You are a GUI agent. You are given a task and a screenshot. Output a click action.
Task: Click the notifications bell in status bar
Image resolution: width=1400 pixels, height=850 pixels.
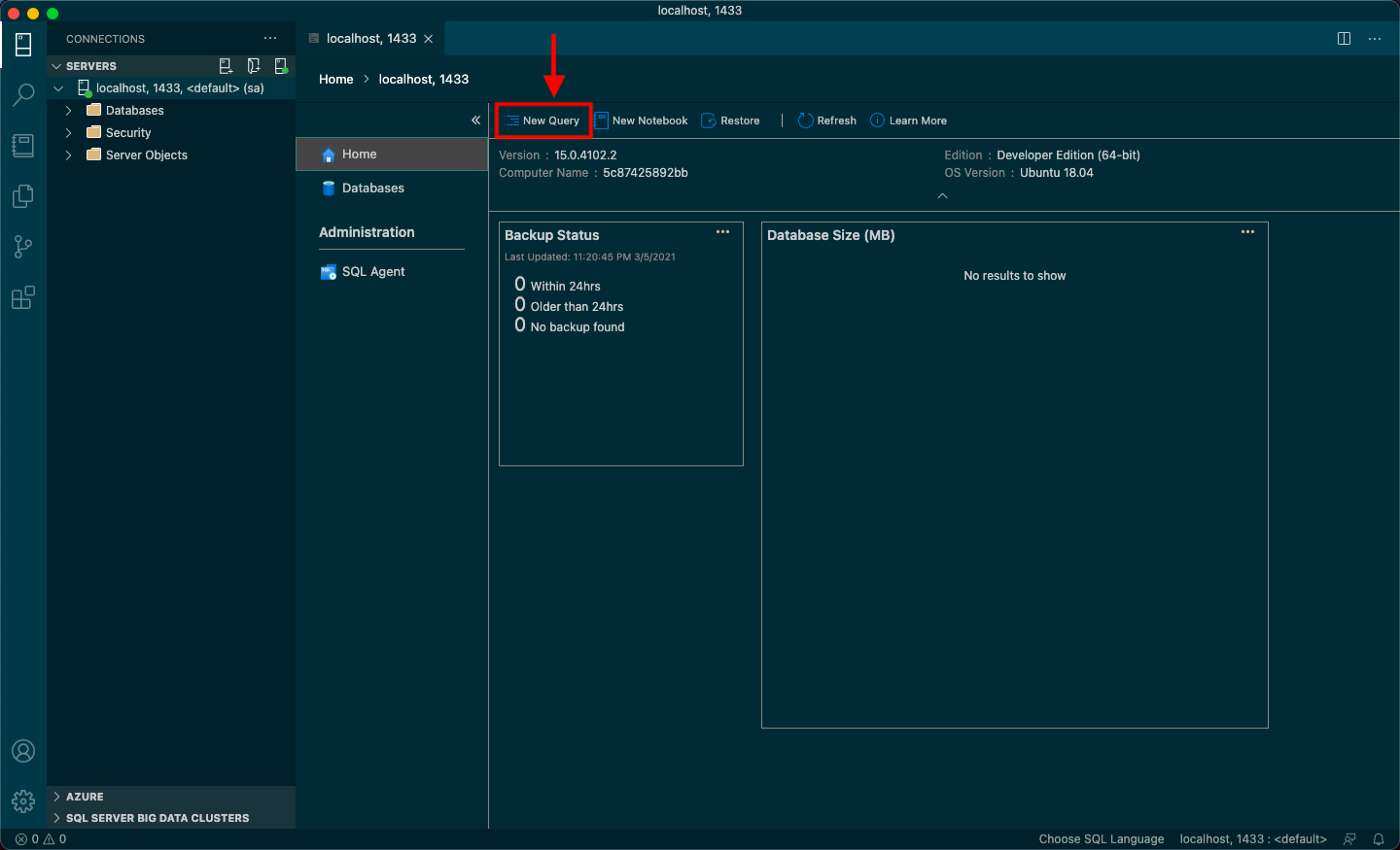coord(1379,839)
